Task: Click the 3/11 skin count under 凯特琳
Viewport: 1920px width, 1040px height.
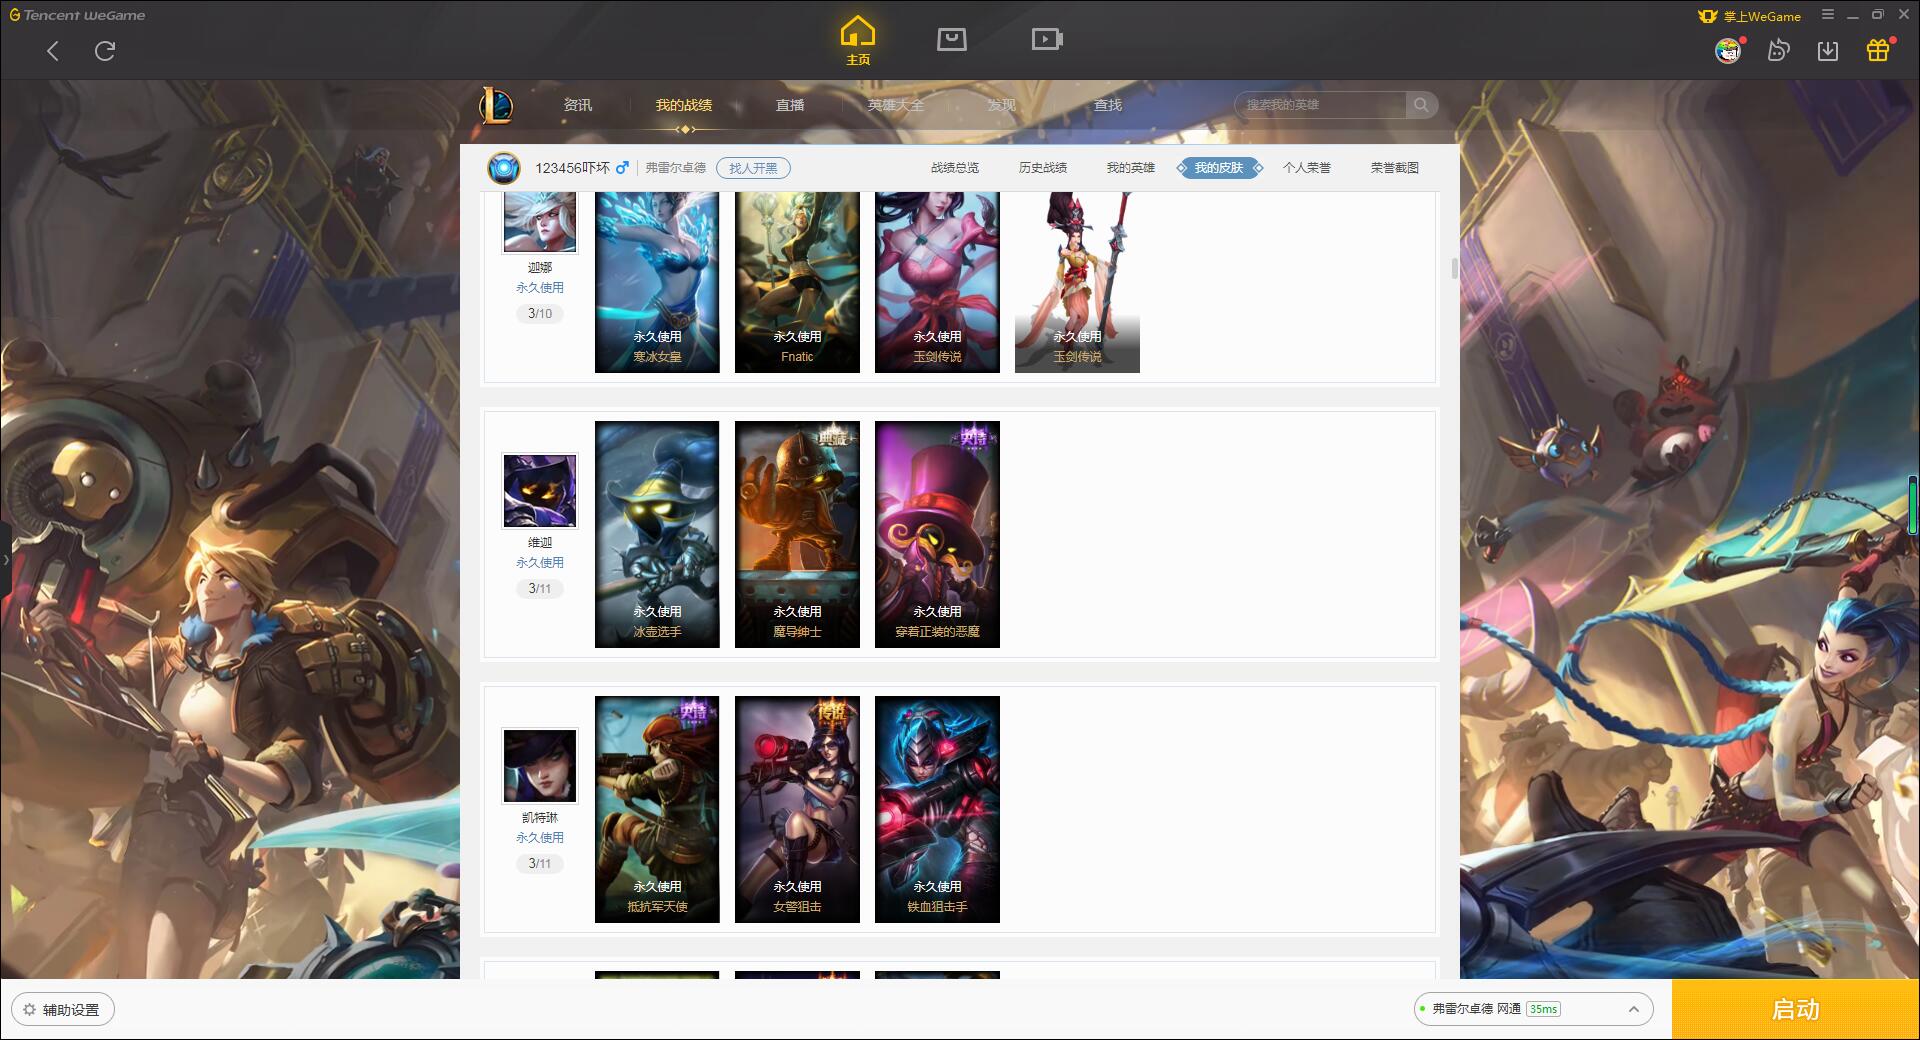Action: [540, 864]
